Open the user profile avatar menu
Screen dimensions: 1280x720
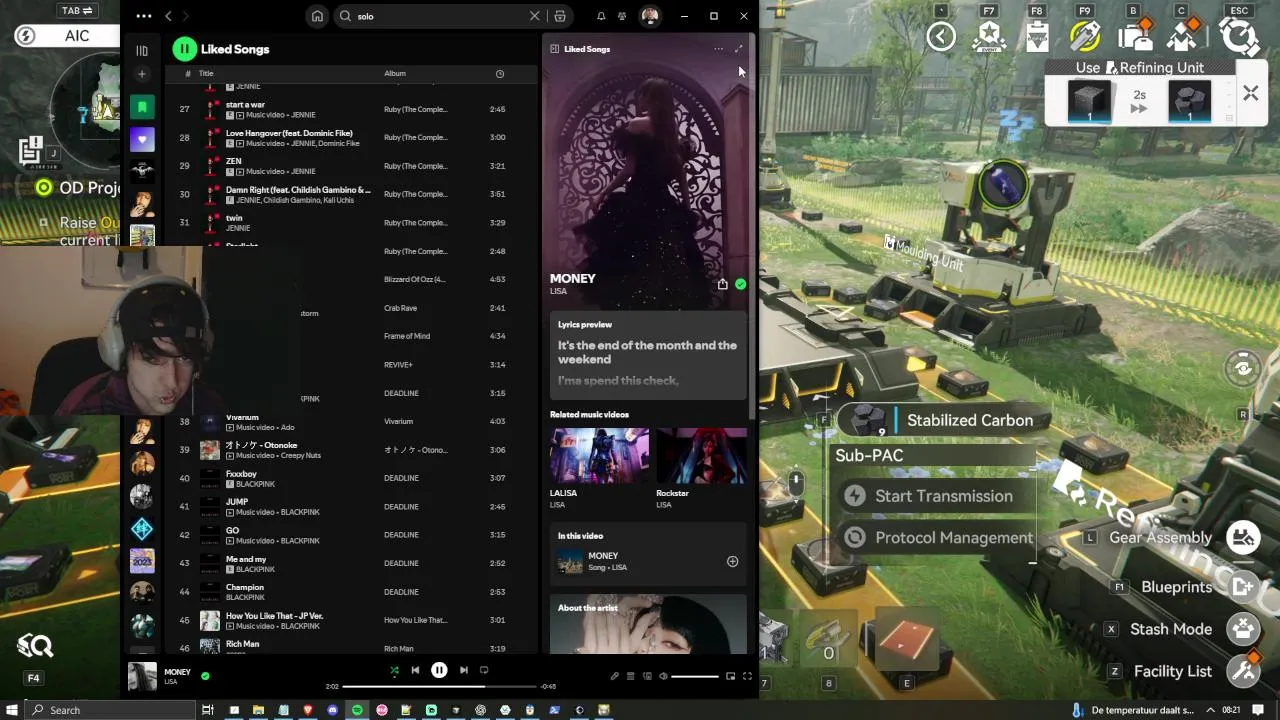[x=650, y=16]
